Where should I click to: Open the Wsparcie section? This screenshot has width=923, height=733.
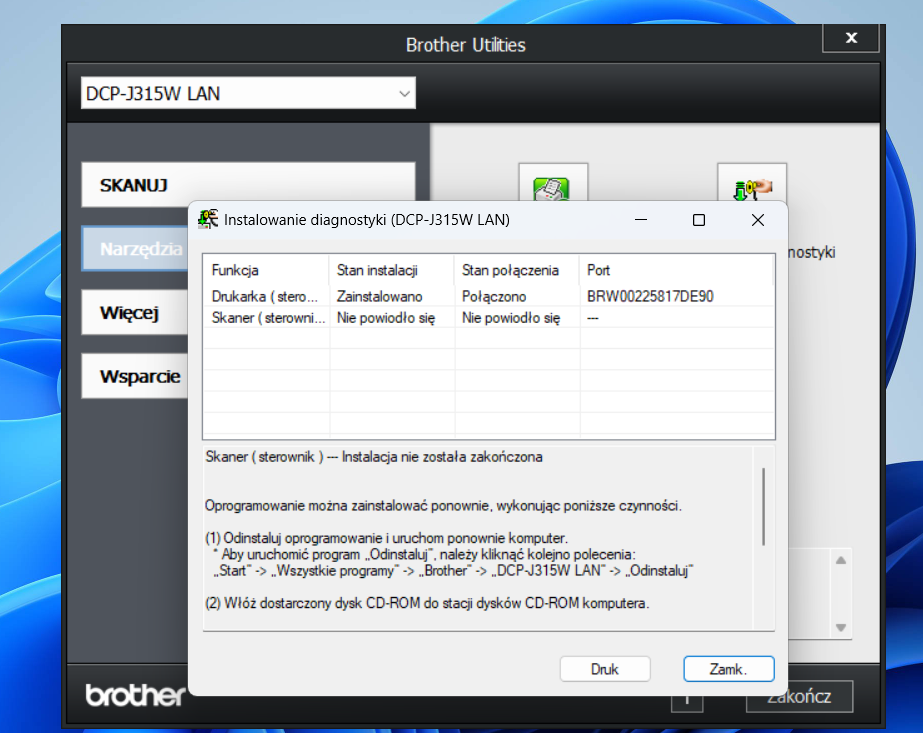(x=135, y=376)
